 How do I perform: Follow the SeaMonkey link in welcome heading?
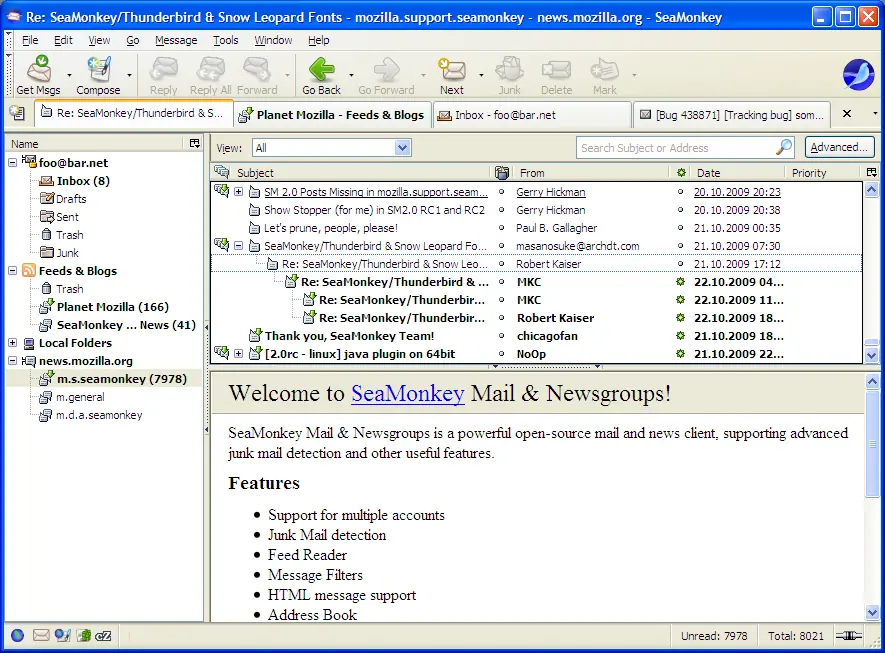(408, 393)
